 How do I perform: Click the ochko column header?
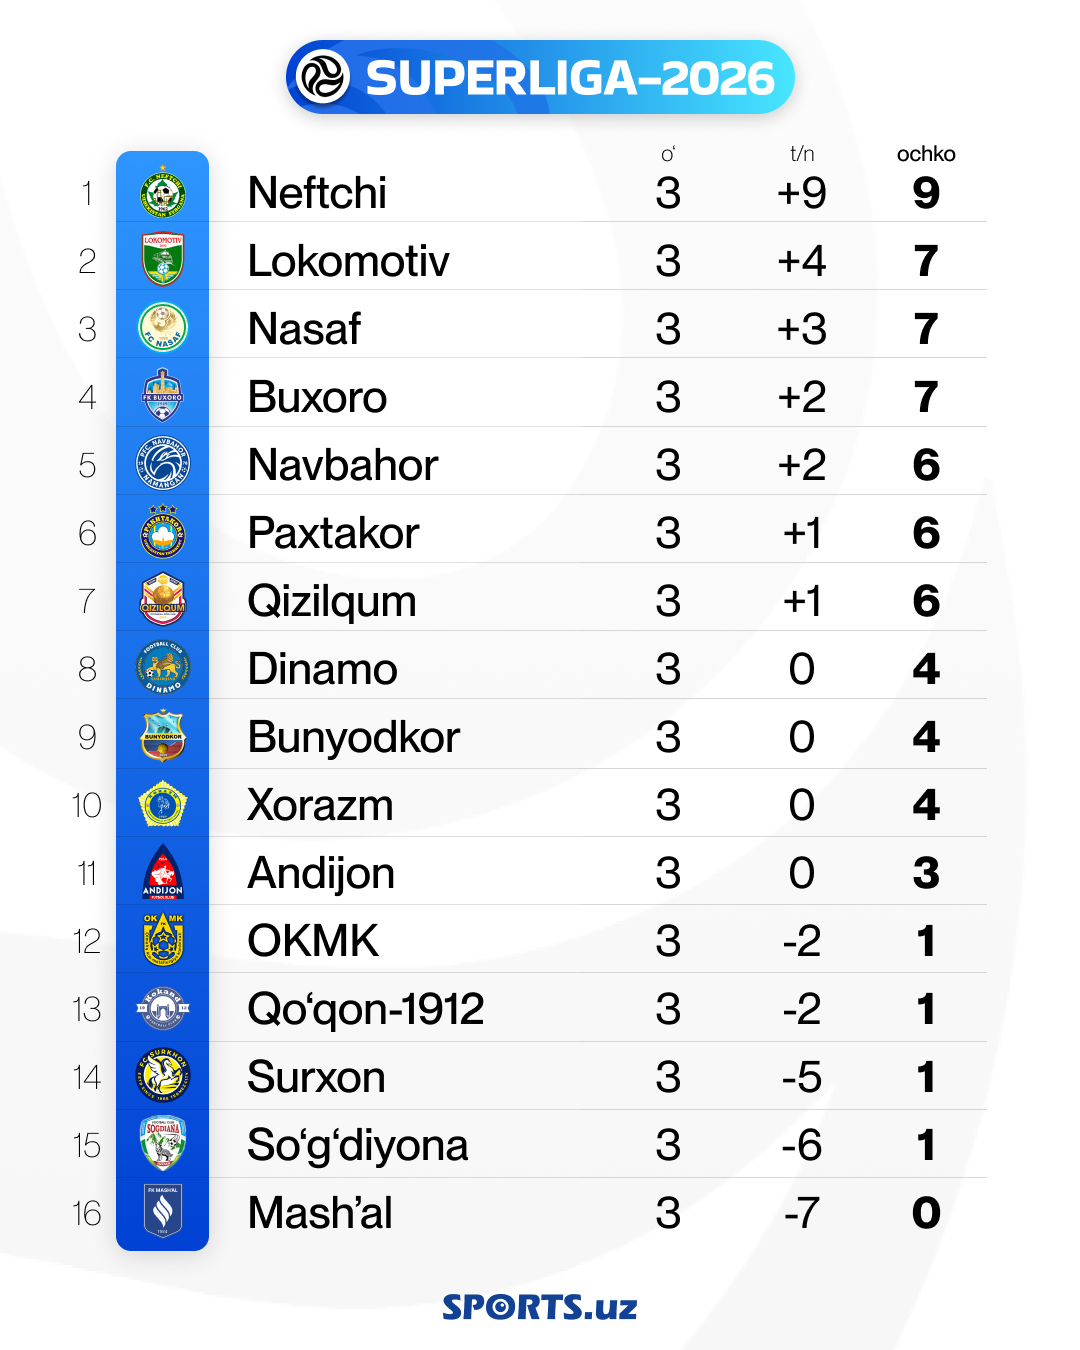coord(926,154)
